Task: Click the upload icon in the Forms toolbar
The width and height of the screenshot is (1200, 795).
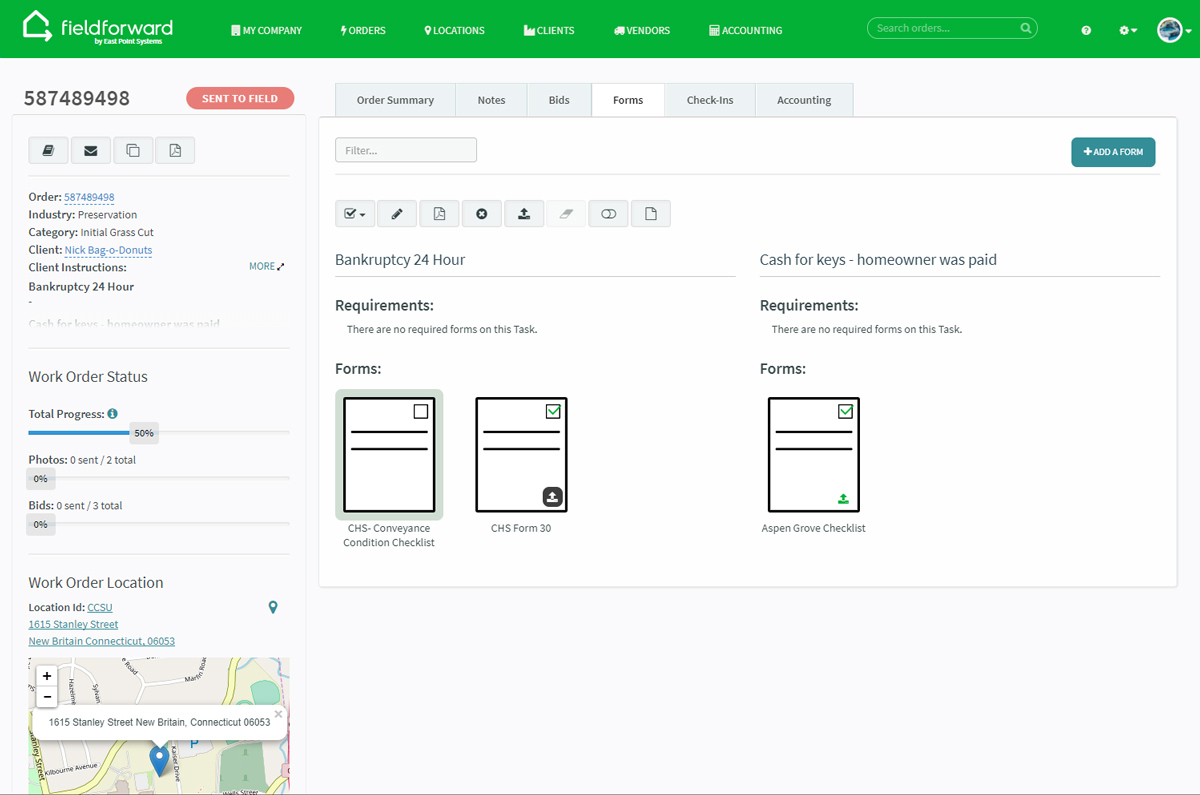Action: point(524,213)
